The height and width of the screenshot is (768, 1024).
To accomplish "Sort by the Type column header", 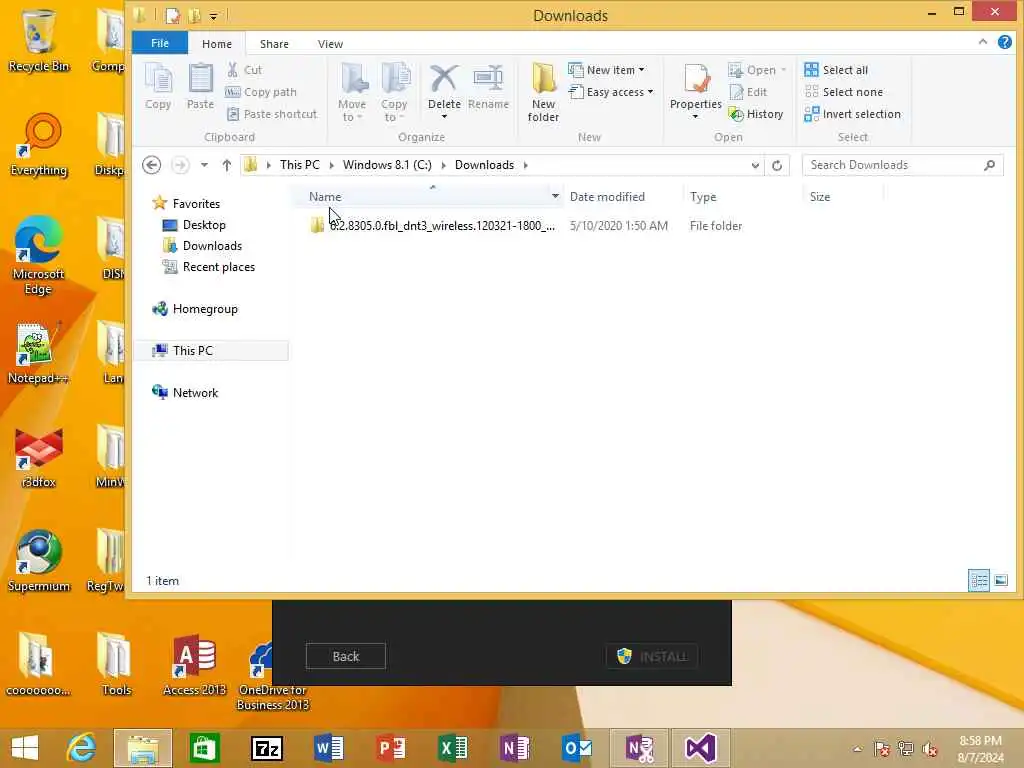I will click(x=703, y=197).
